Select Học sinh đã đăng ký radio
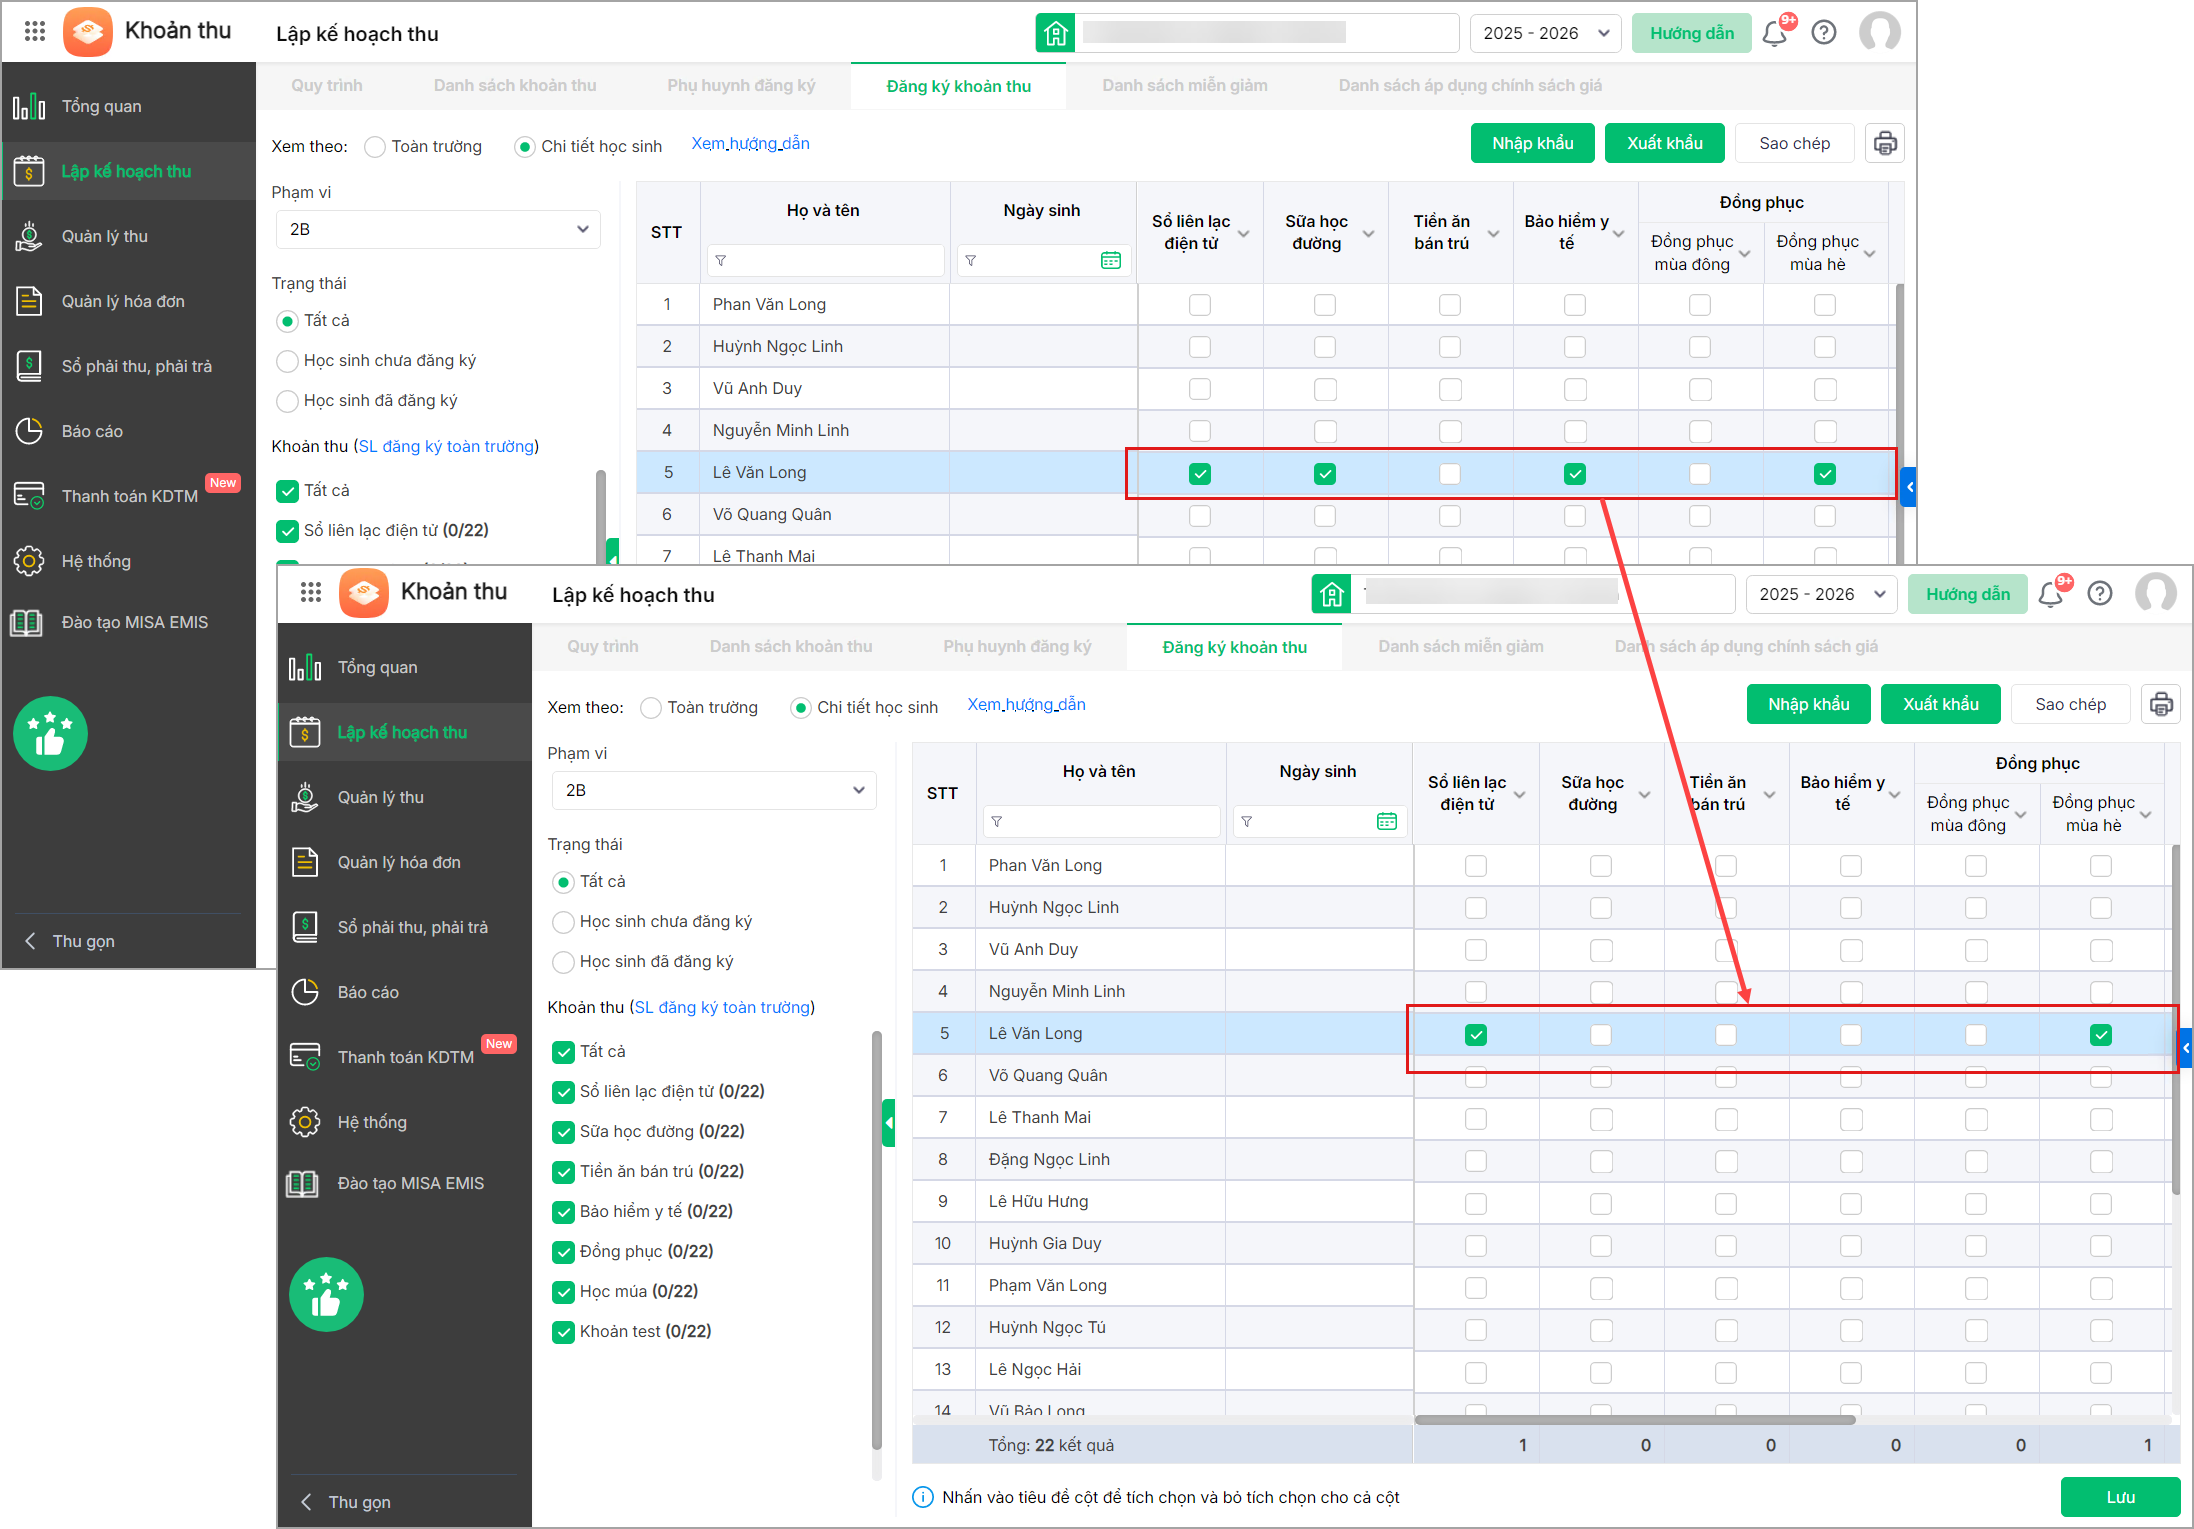The width and height of the screenshot is (2194, 1529). coord(564,962)
